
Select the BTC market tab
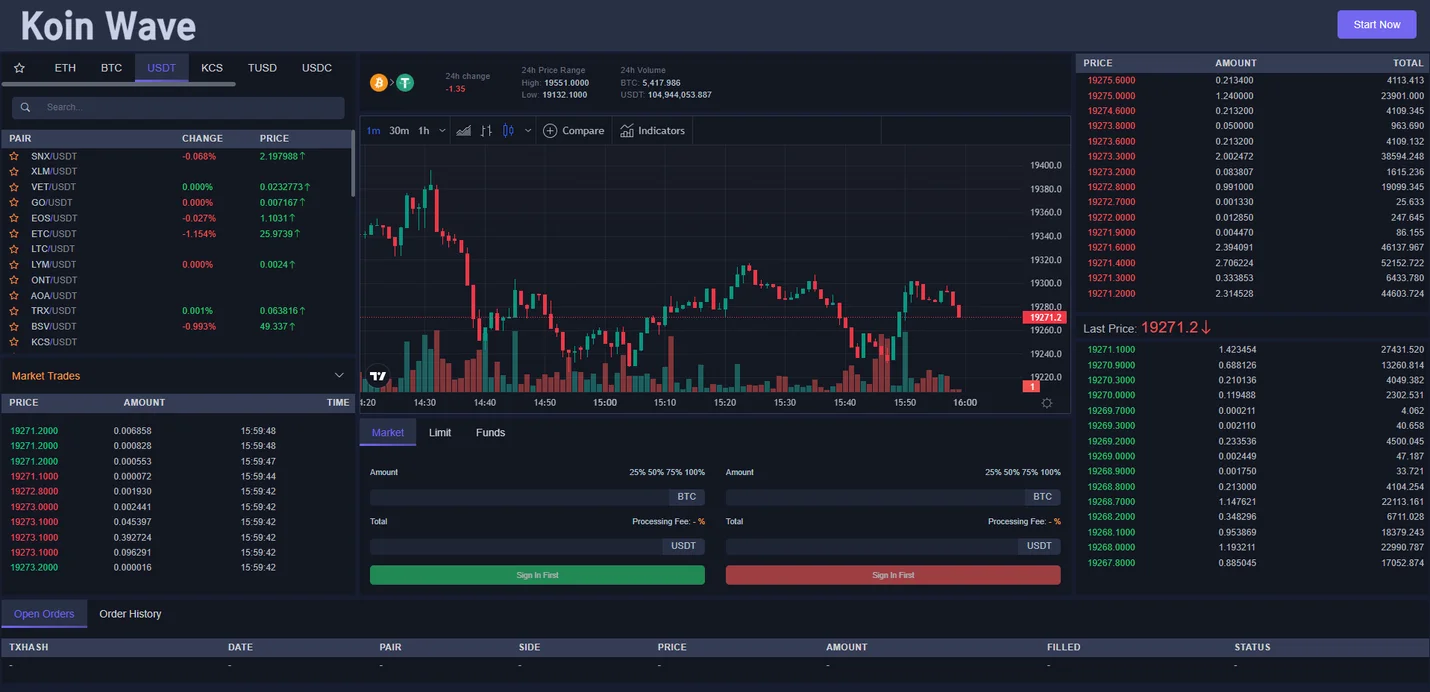pyautogui.click(x=111, y=68)
